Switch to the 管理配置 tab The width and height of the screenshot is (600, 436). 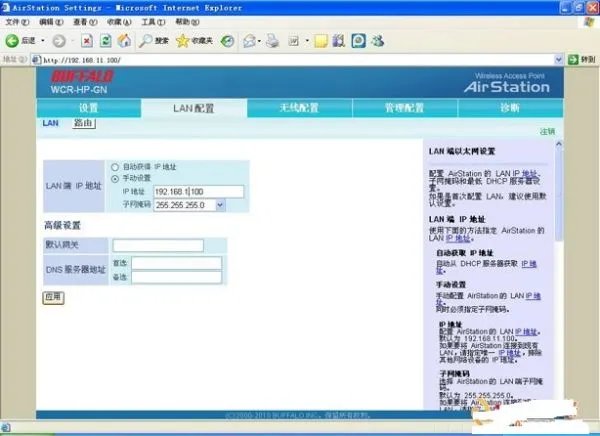(x=404, y=108)
